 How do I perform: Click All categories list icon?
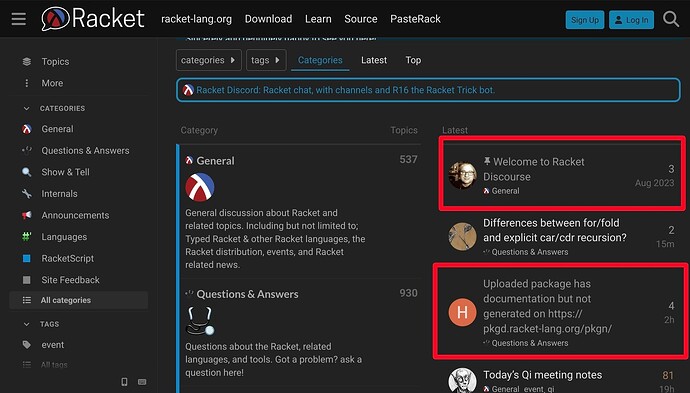tap(27, 300)
